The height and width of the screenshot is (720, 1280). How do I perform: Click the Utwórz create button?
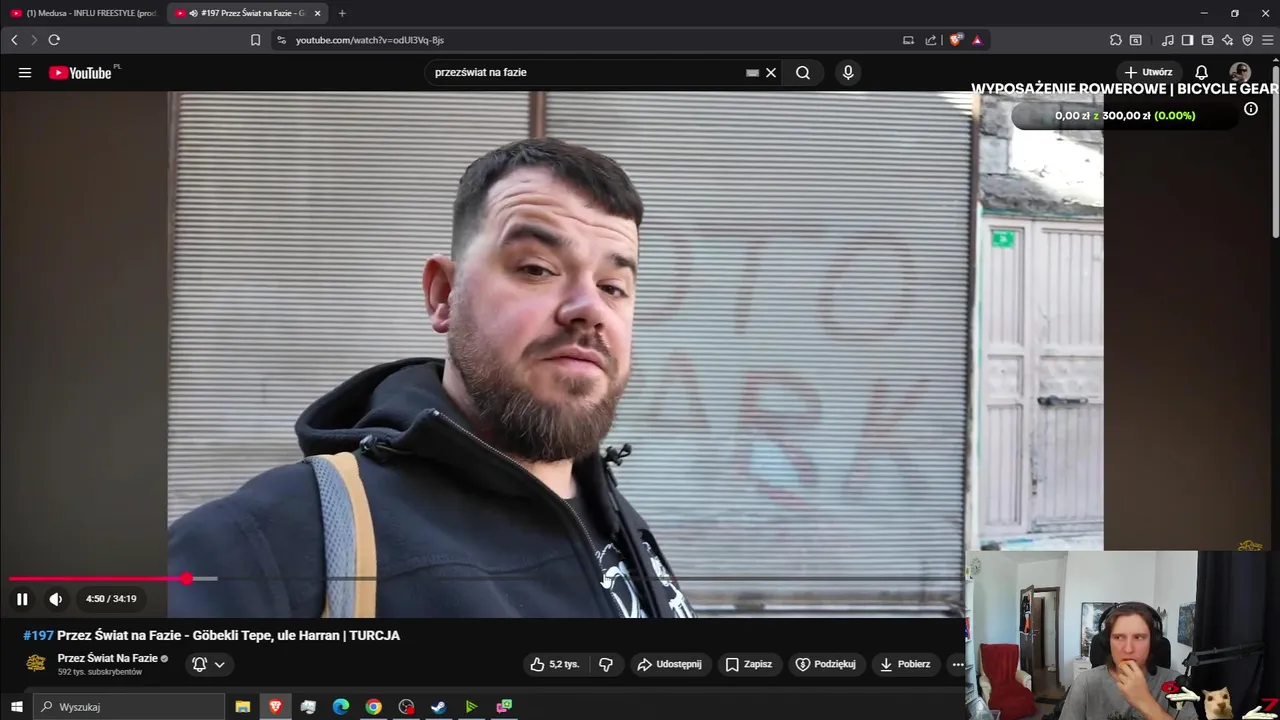pos(1148,72)
